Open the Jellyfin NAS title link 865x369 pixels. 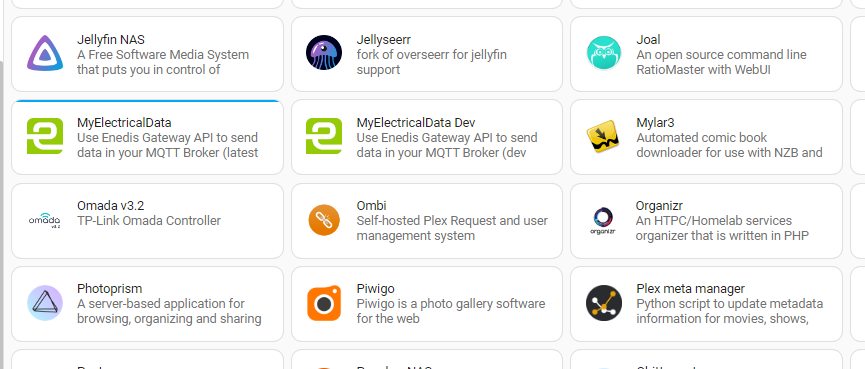(x=111, y=40)
